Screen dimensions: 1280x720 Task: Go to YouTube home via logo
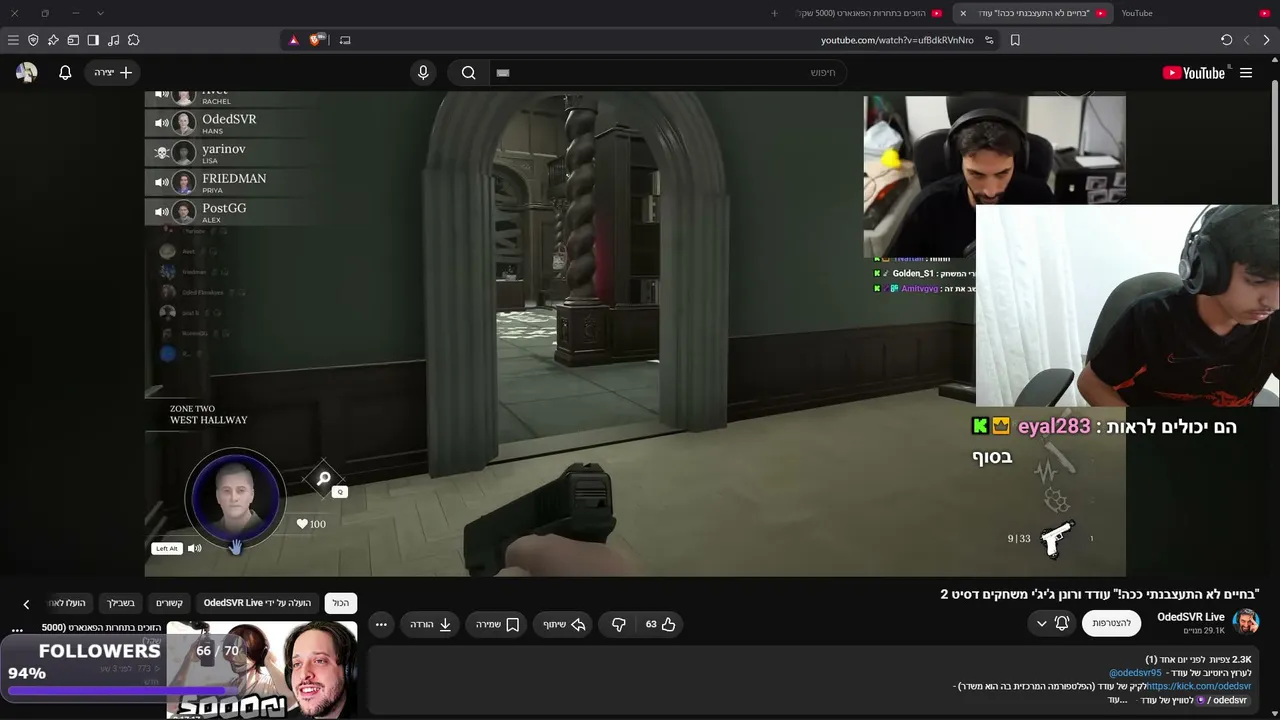(1194, 73)
